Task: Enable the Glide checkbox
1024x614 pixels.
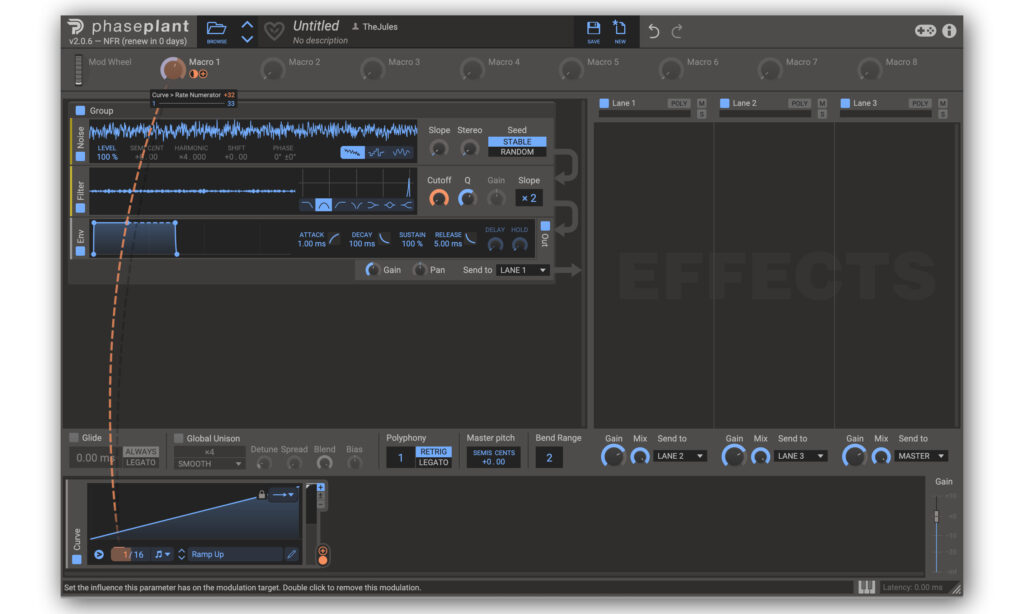Action: click(x=74, y=438)
